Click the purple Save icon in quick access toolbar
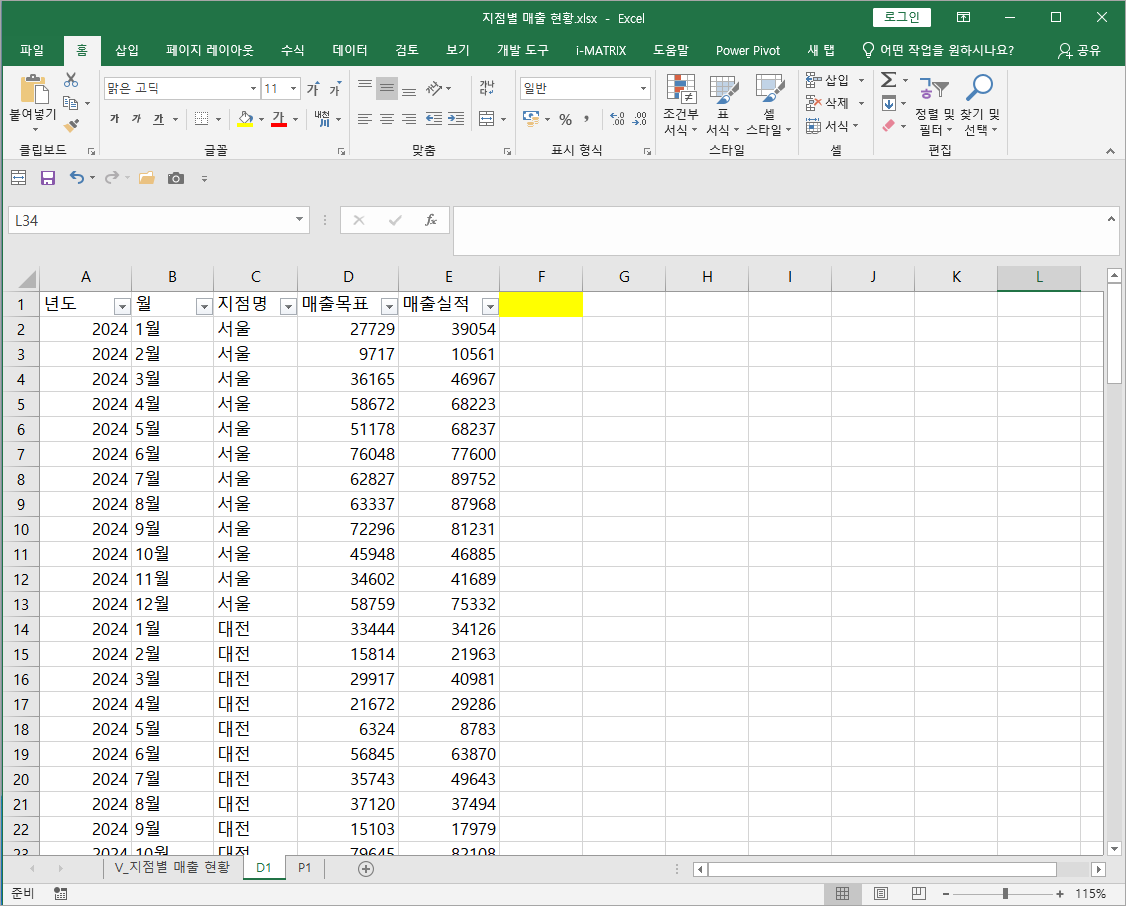The image size is (1126, 906). click(47, 178)
